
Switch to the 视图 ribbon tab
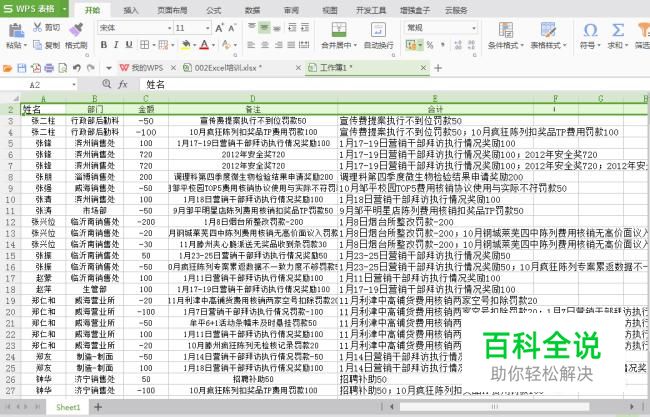tap(330, 10)
